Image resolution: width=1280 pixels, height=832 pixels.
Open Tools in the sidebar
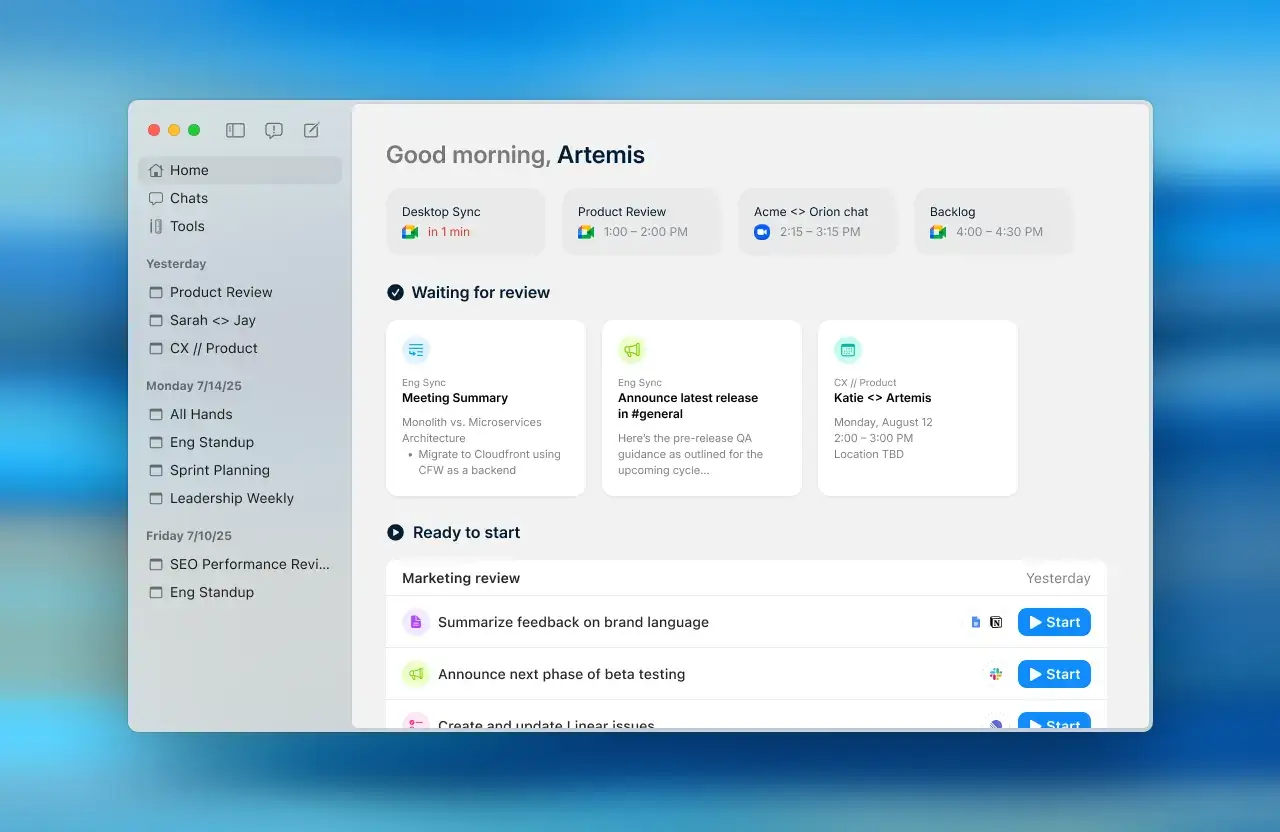[240, 226]
